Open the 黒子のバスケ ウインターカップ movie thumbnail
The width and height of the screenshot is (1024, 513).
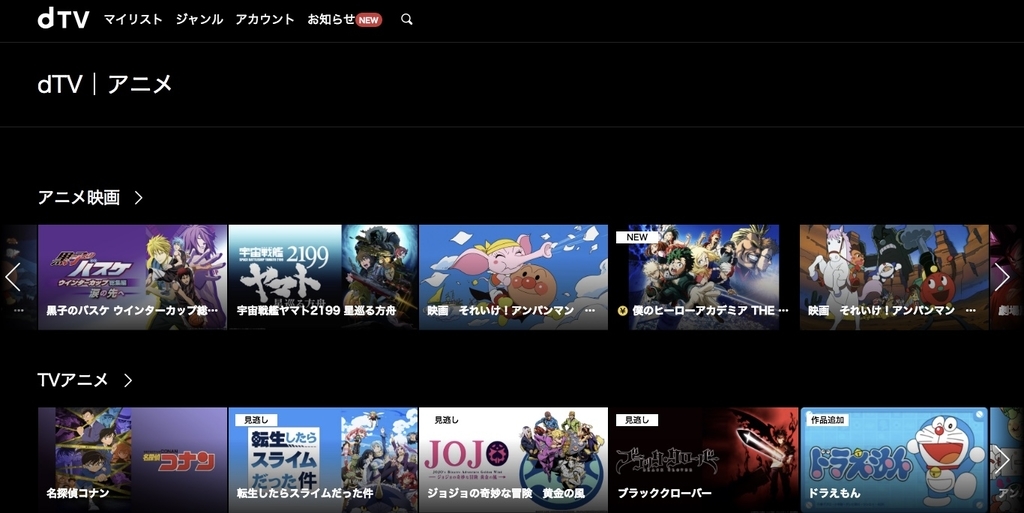coord(133,277)
